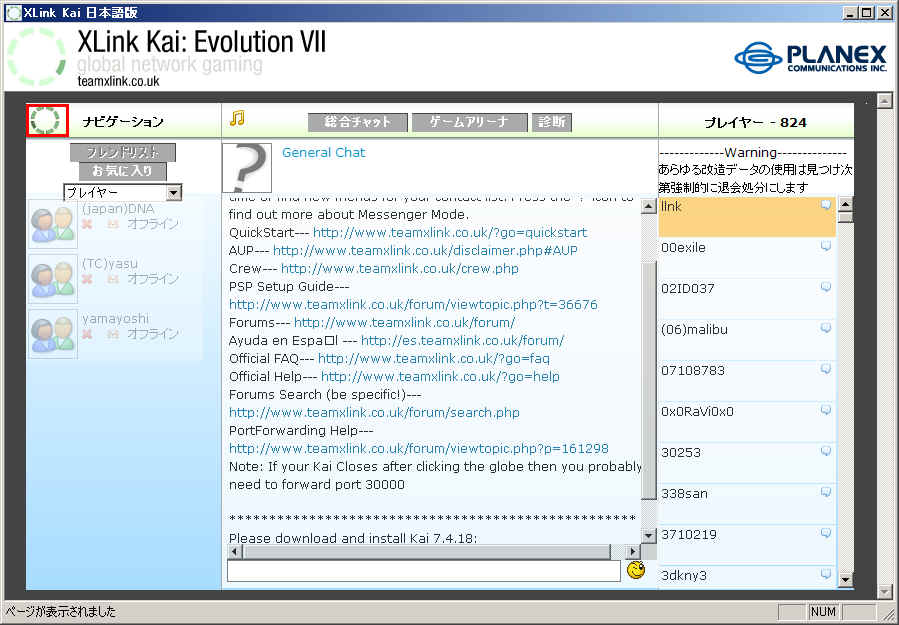Click the outer page scroll down arrow
This screenshot has height=625, width=899.
pos(885,591)
